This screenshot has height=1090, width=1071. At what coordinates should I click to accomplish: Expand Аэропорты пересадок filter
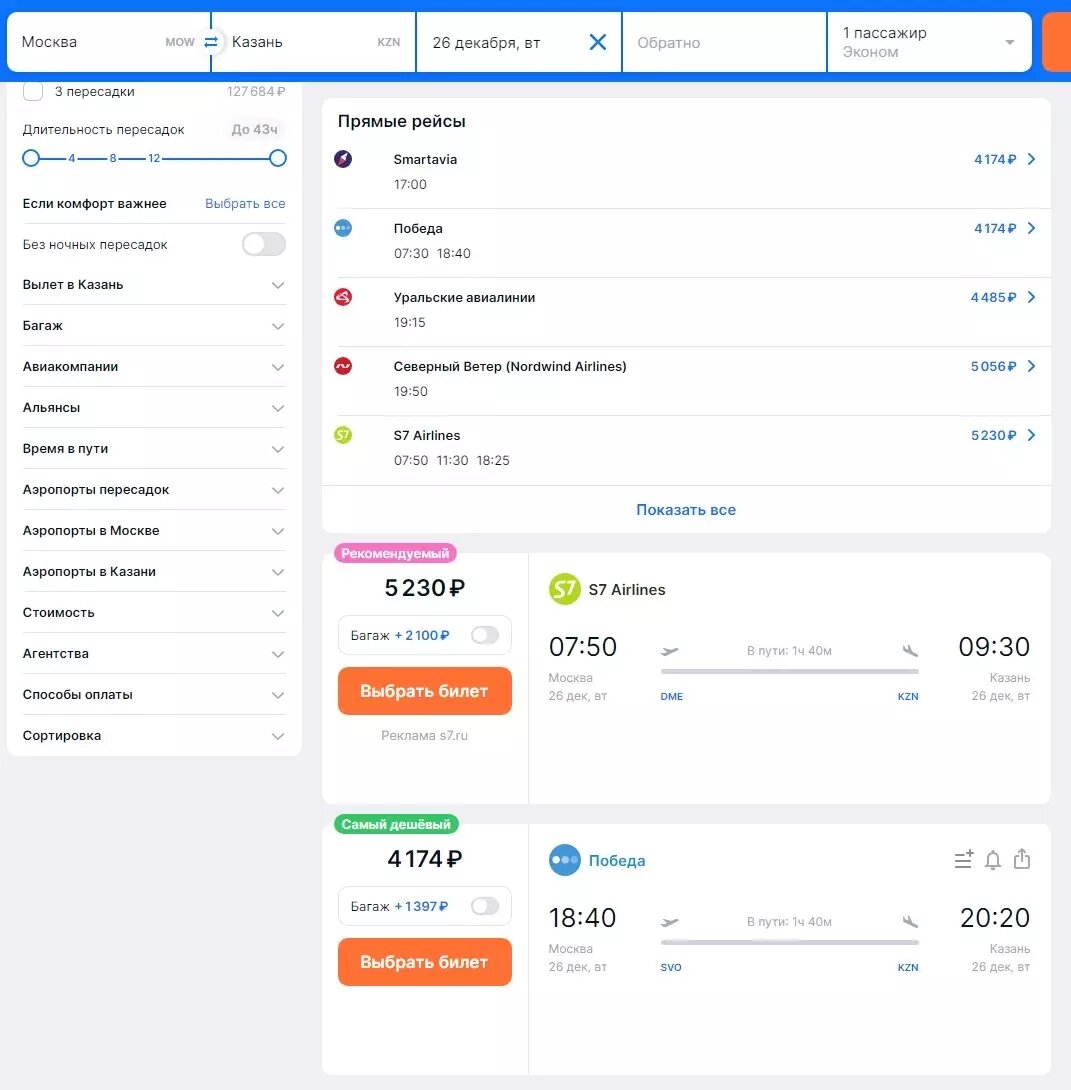coord(154,489)
